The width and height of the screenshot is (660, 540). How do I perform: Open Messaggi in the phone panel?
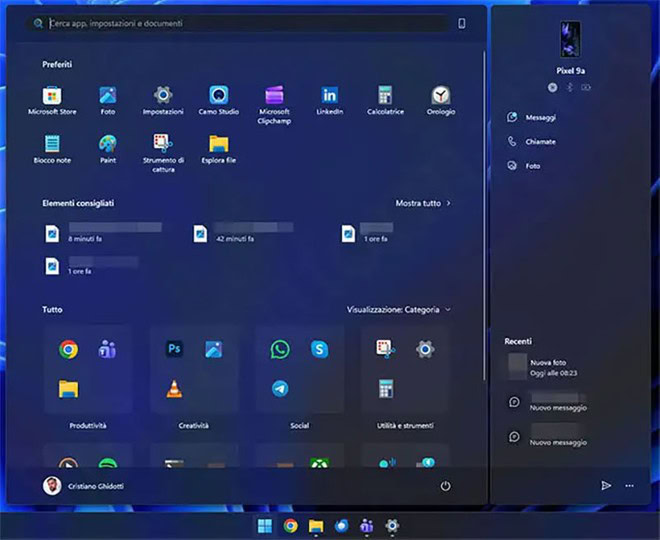(x=531, y=117)
